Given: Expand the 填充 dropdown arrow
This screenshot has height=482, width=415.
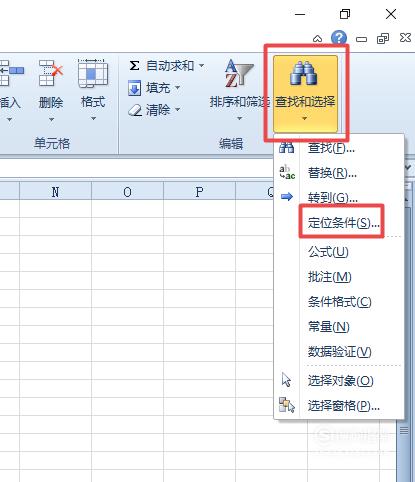Looking at the screenshot, I should pyautogui.click(x=177, y=88).
